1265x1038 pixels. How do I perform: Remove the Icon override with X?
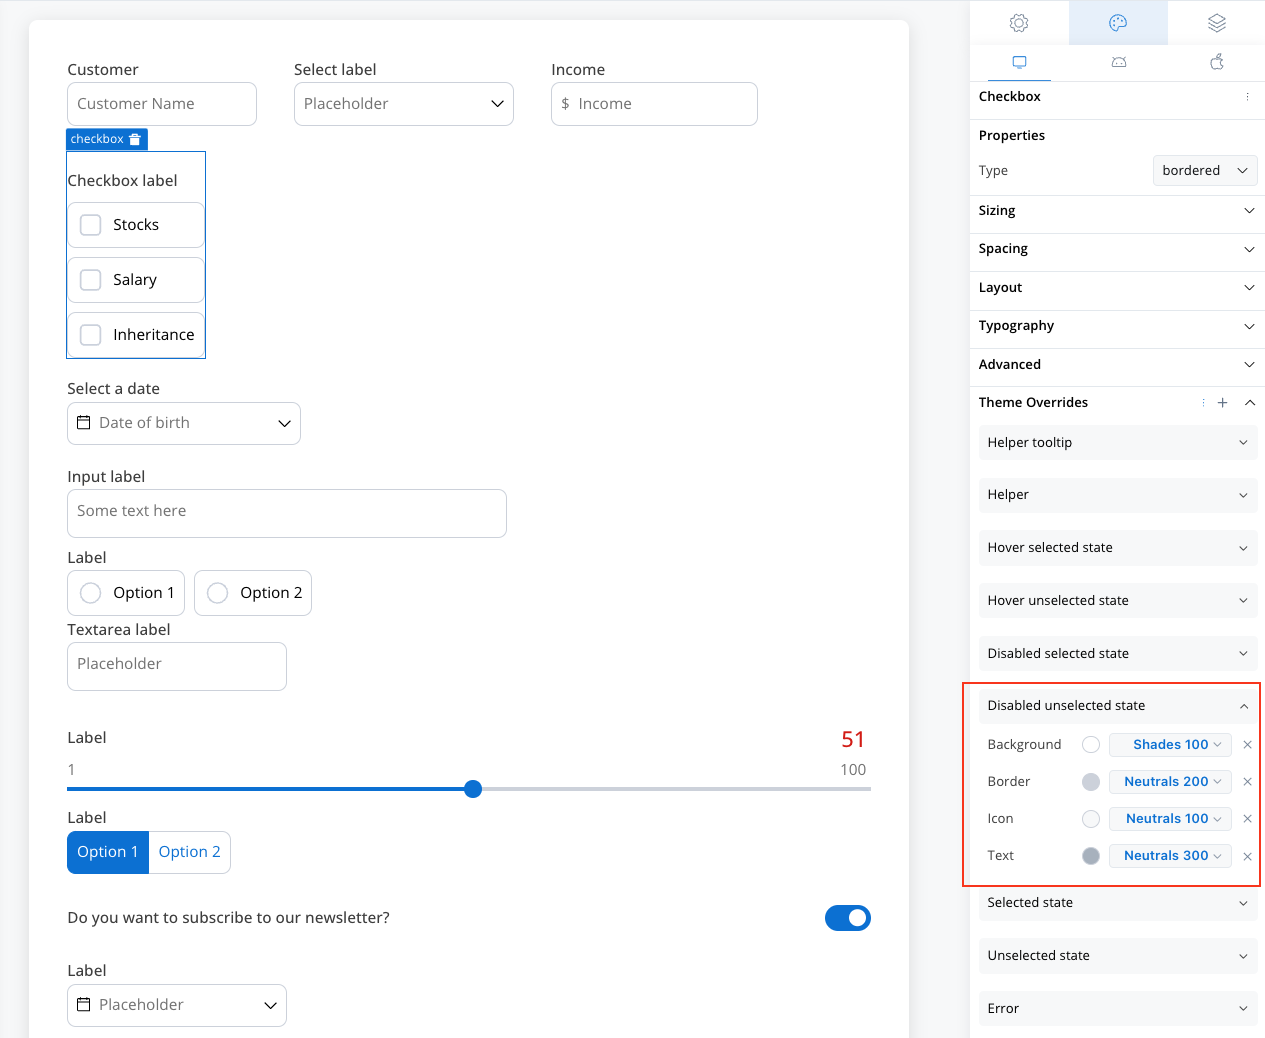click(1247, 819)
